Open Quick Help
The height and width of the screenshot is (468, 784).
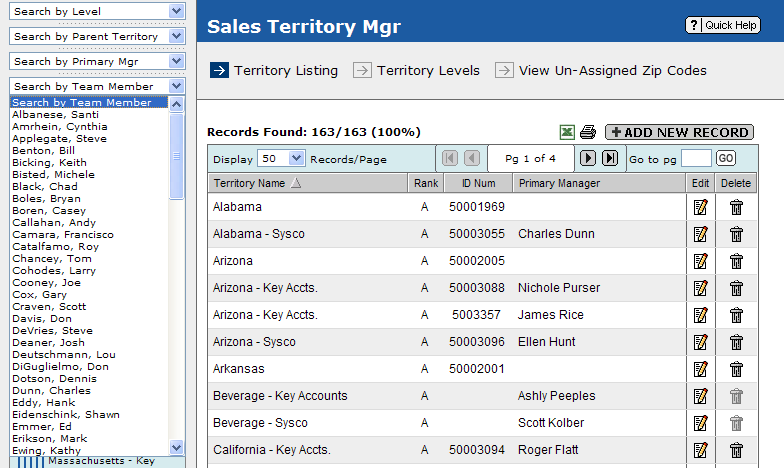[x=723, y=25]
